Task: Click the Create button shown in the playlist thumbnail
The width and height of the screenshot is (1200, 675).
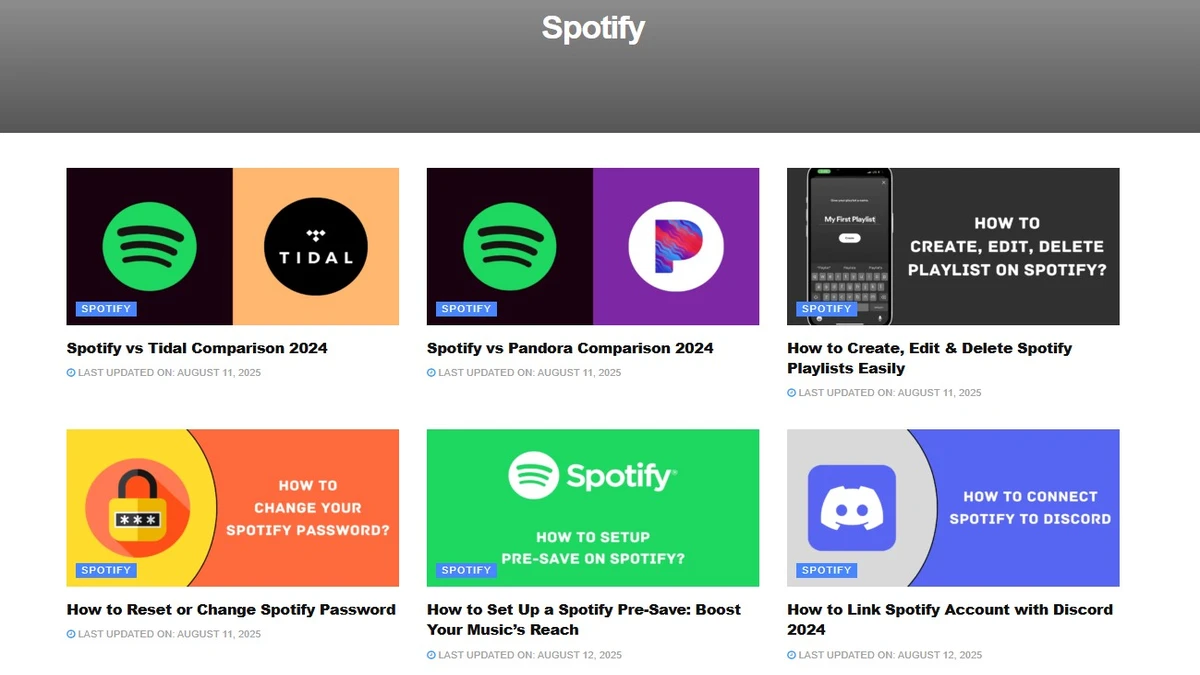Action: [849, 238]
